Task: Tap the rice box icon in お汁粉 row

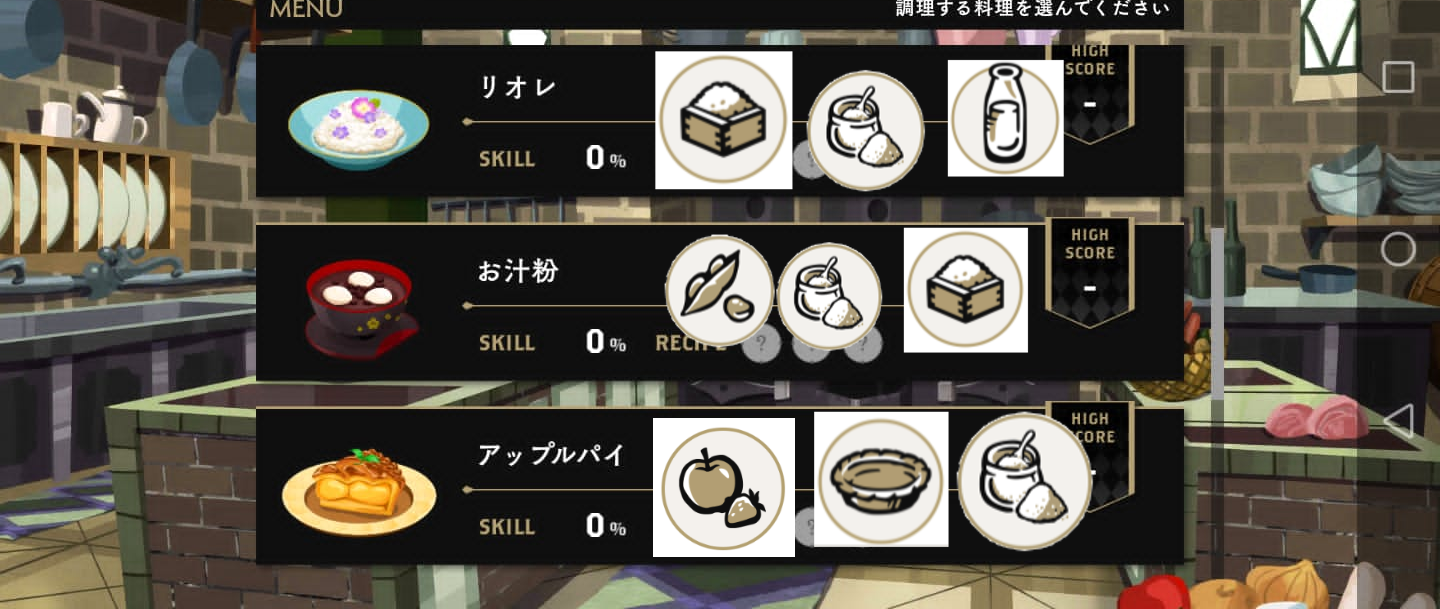Action: [x=966, y=290]
